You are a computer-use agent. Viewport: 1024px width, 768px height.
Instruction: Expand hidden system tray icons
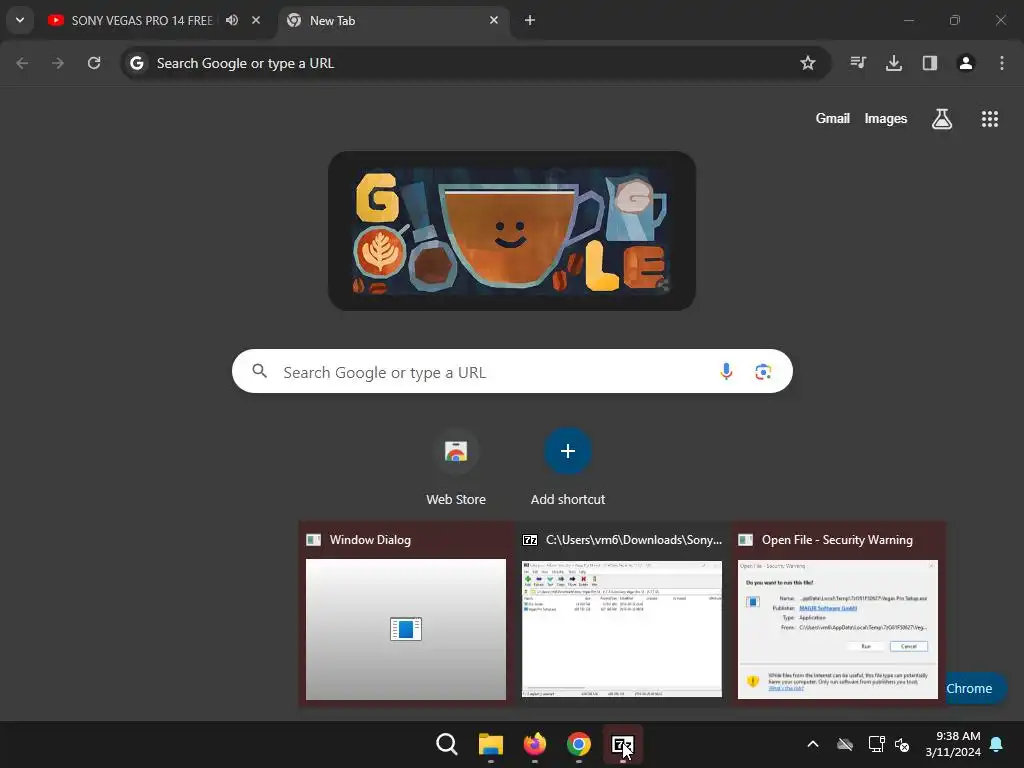click(x=813, y=744)
